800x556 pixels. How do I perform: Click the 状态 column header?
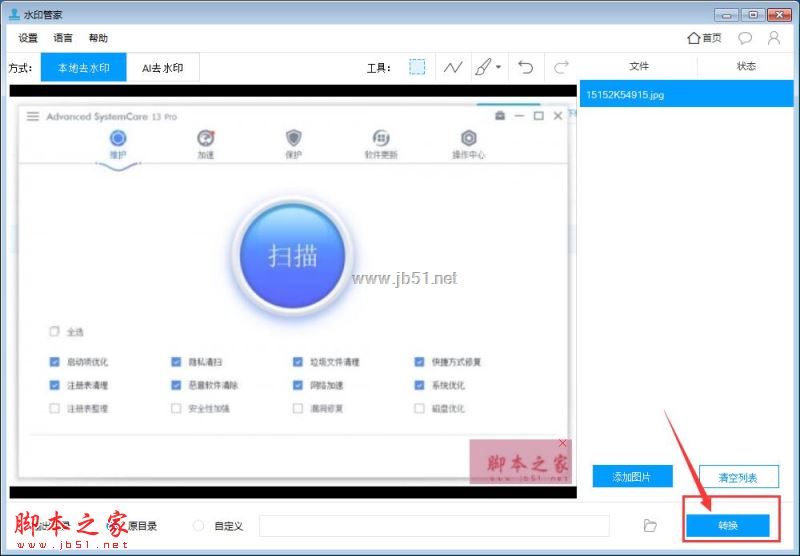point(746,66)
